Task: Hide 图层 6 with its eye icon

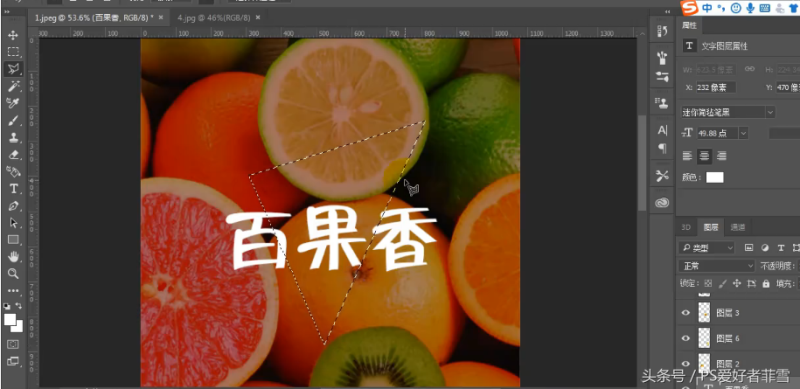Action: [686, 338]
